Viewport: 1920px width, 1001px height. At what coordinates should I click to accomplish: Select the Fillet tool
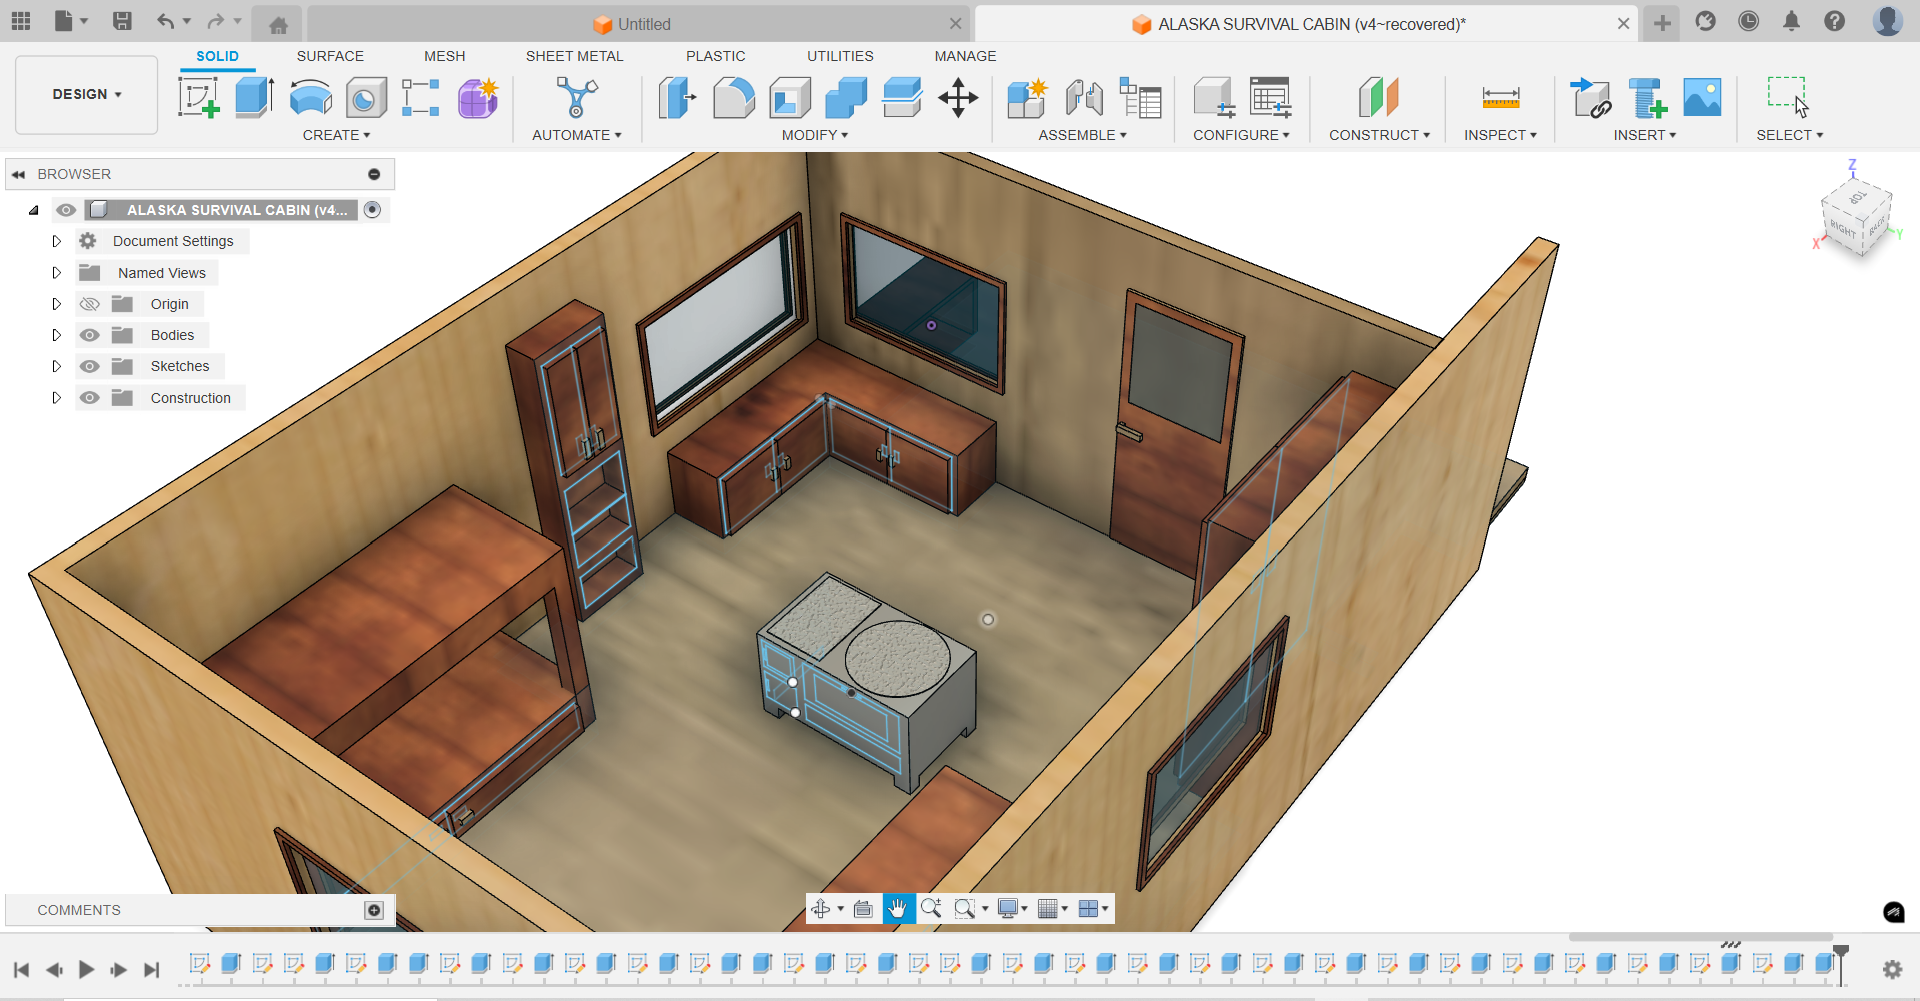pyautogui.click(x=734, y=98)
